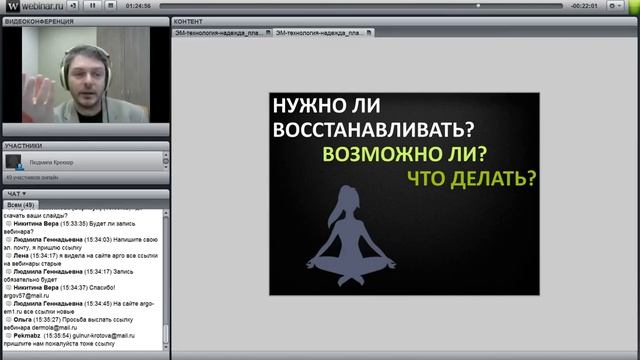Click slide heading 'ВОЗМОЖНО ЛИ?'

[x=405, y=154]
